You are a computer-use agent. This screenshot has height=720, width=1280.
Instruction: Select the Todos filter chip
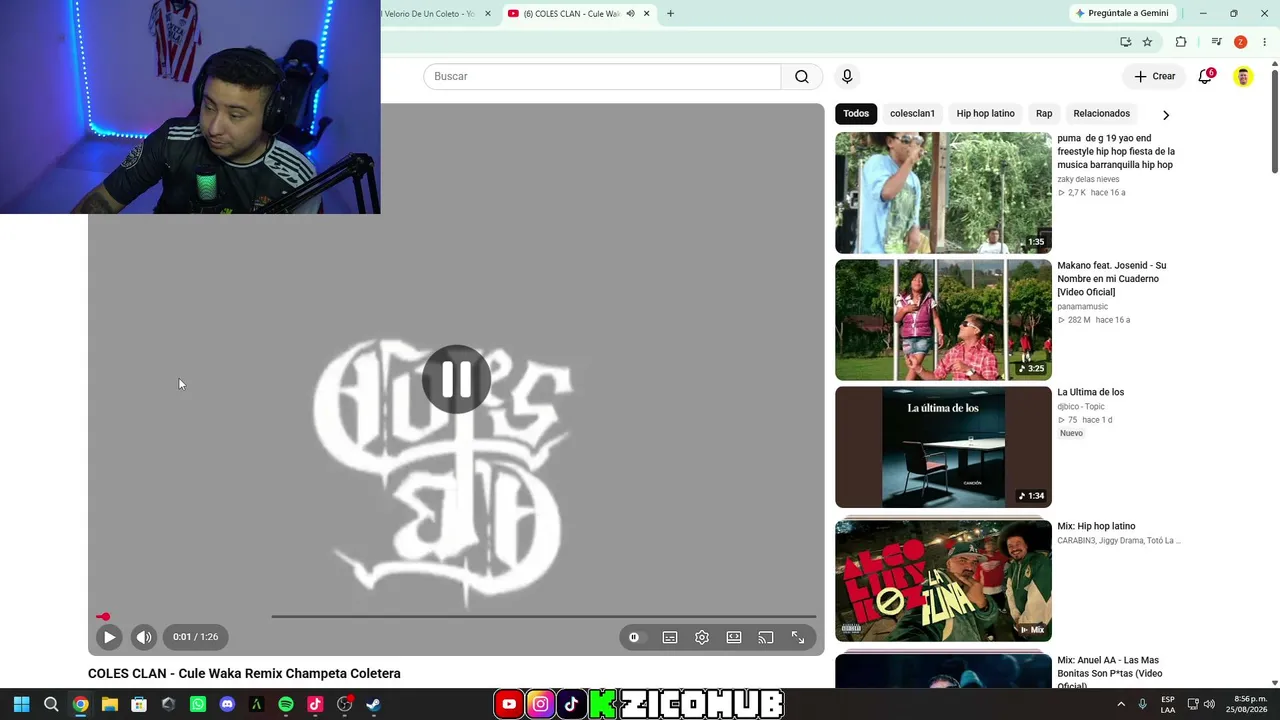(856, 113)
